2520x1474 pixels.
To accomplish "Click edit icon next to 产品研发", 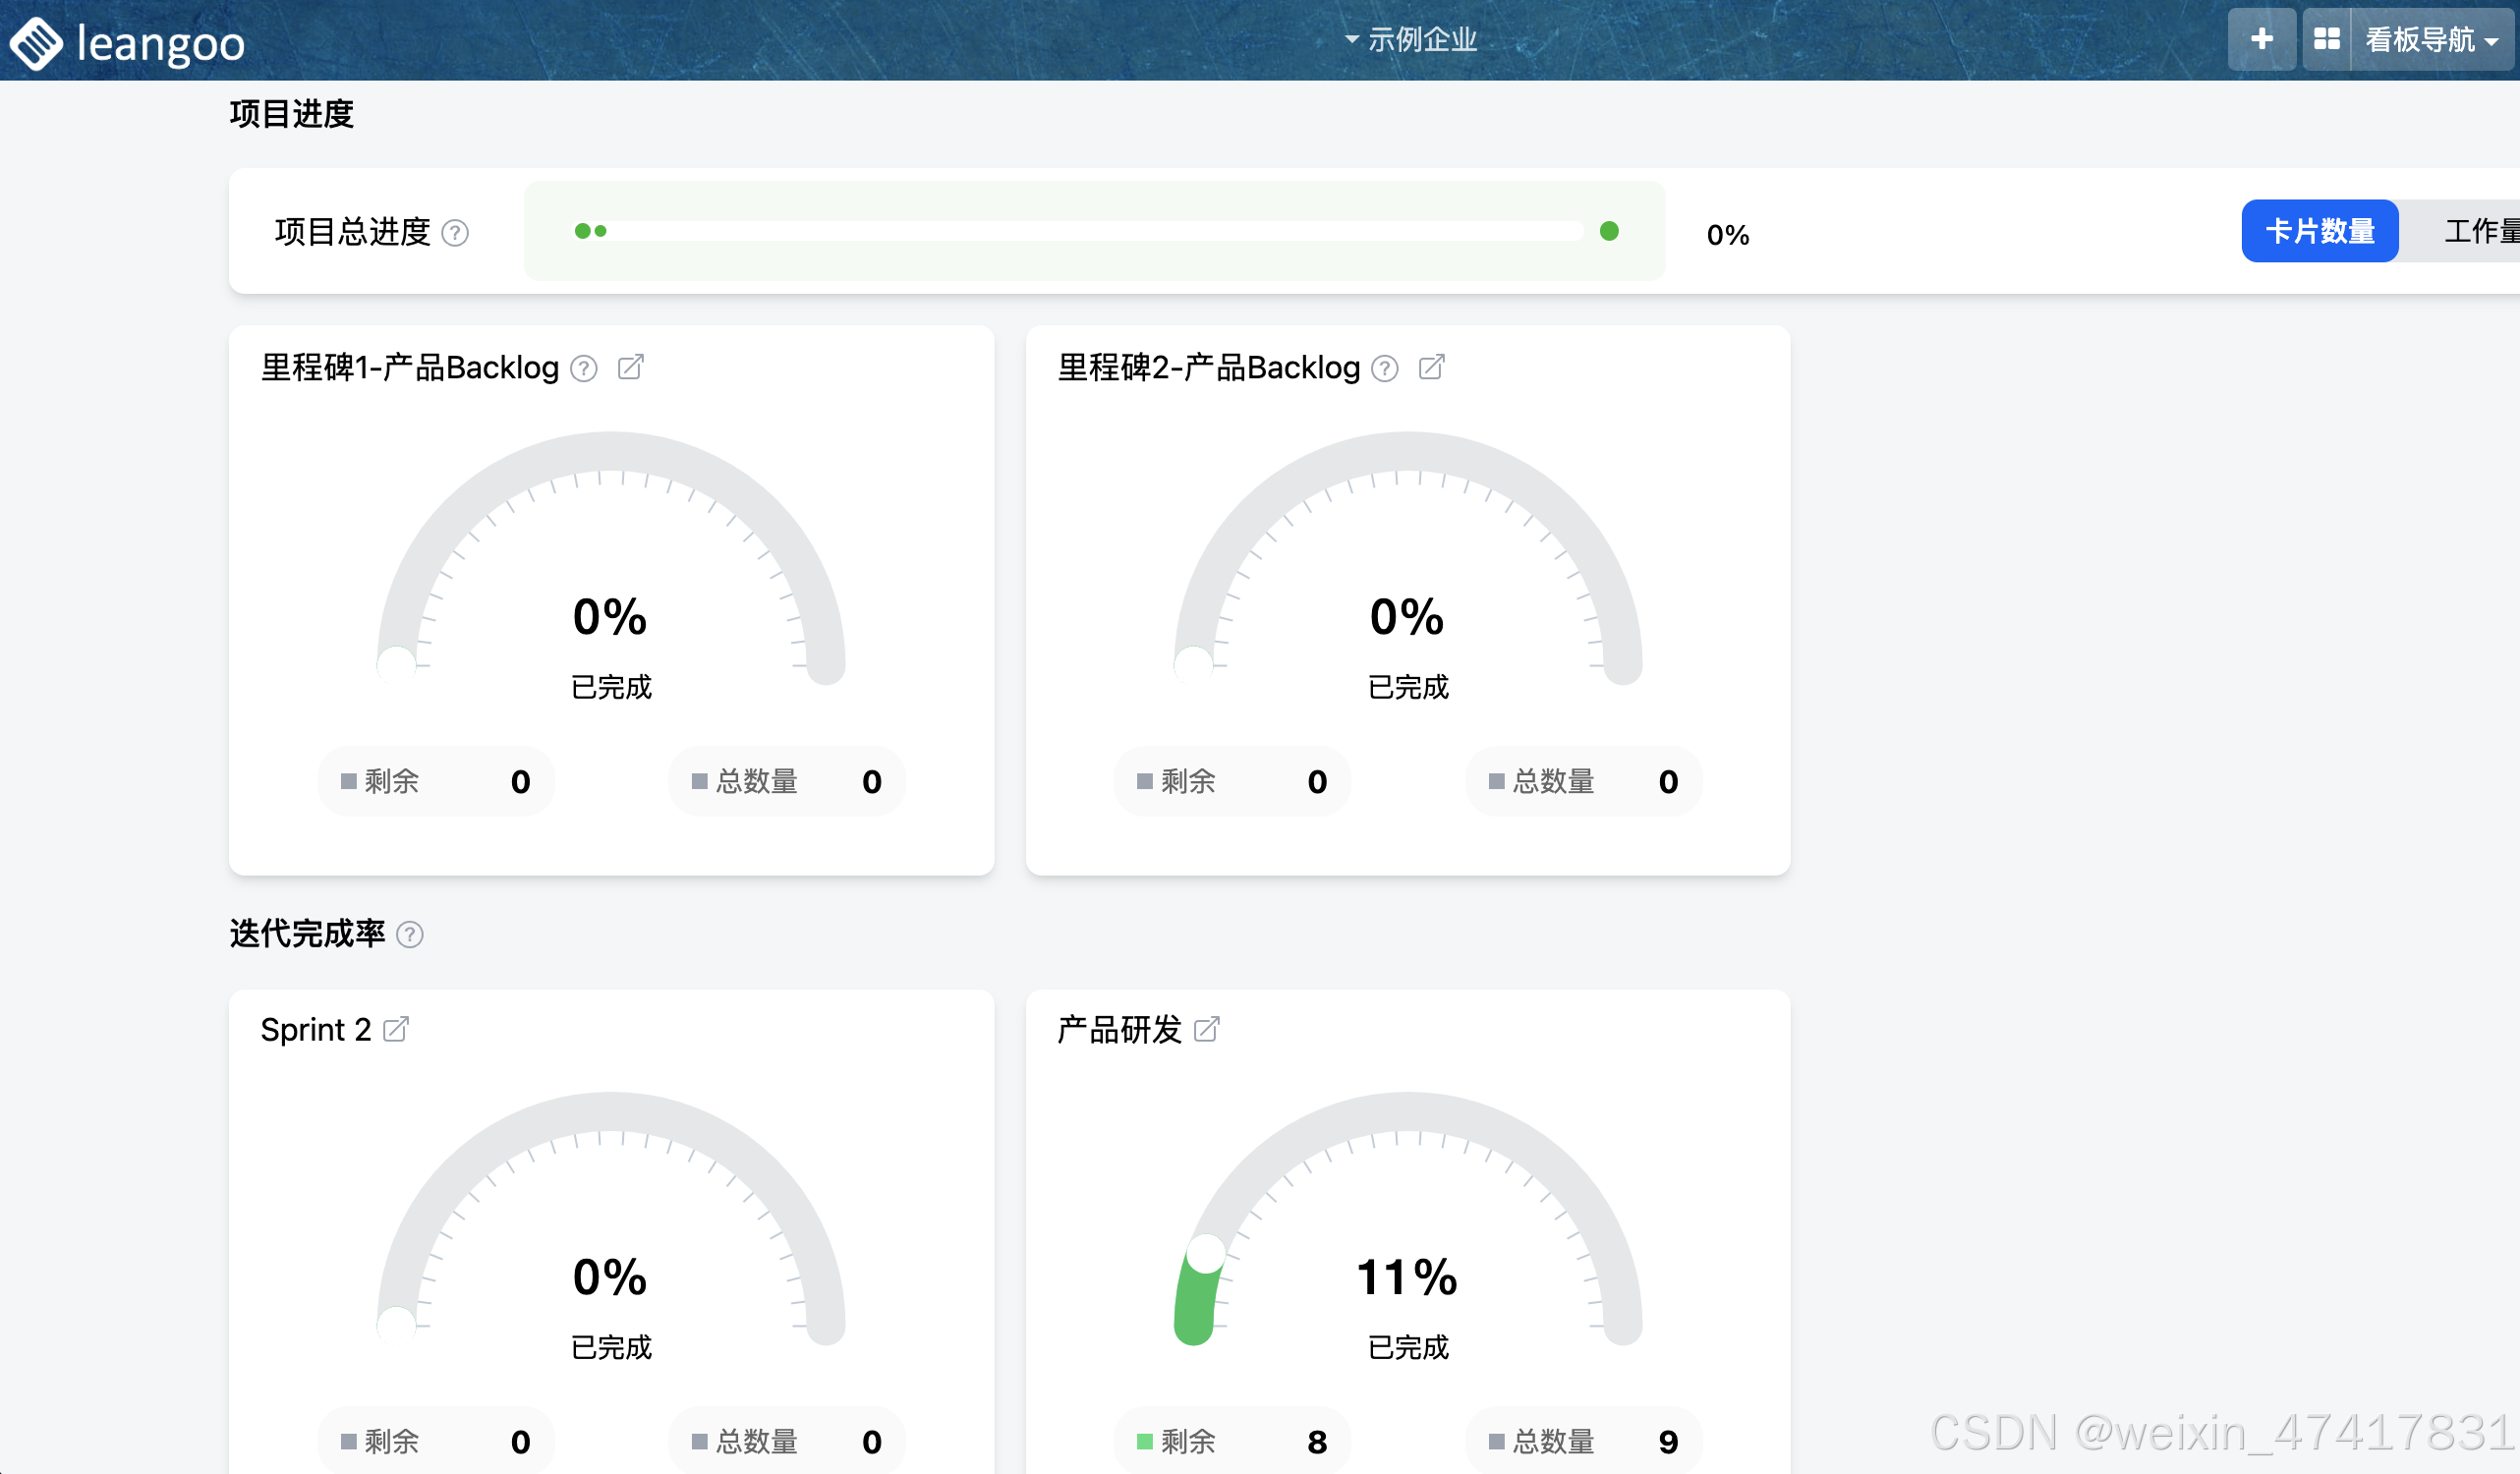I will [x=1206, y=1029].
